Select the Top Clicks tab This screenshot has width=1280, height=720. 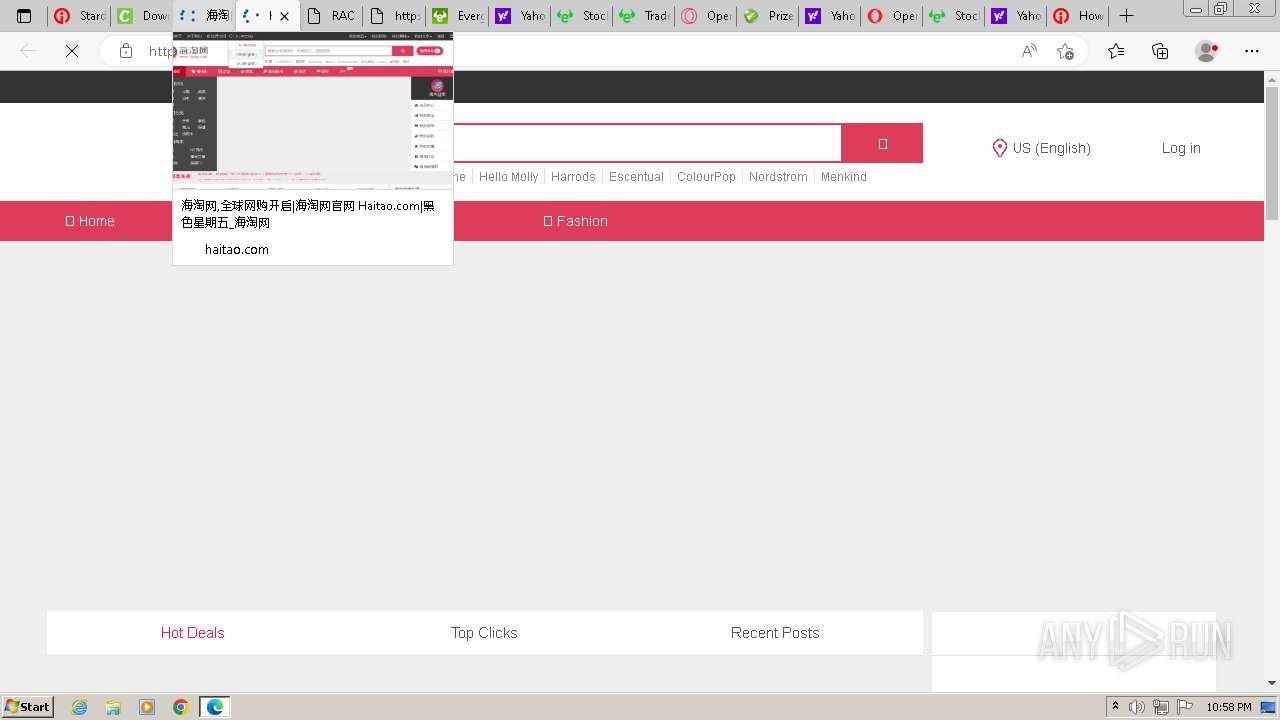pyautogui.click(x=484, y=633)
